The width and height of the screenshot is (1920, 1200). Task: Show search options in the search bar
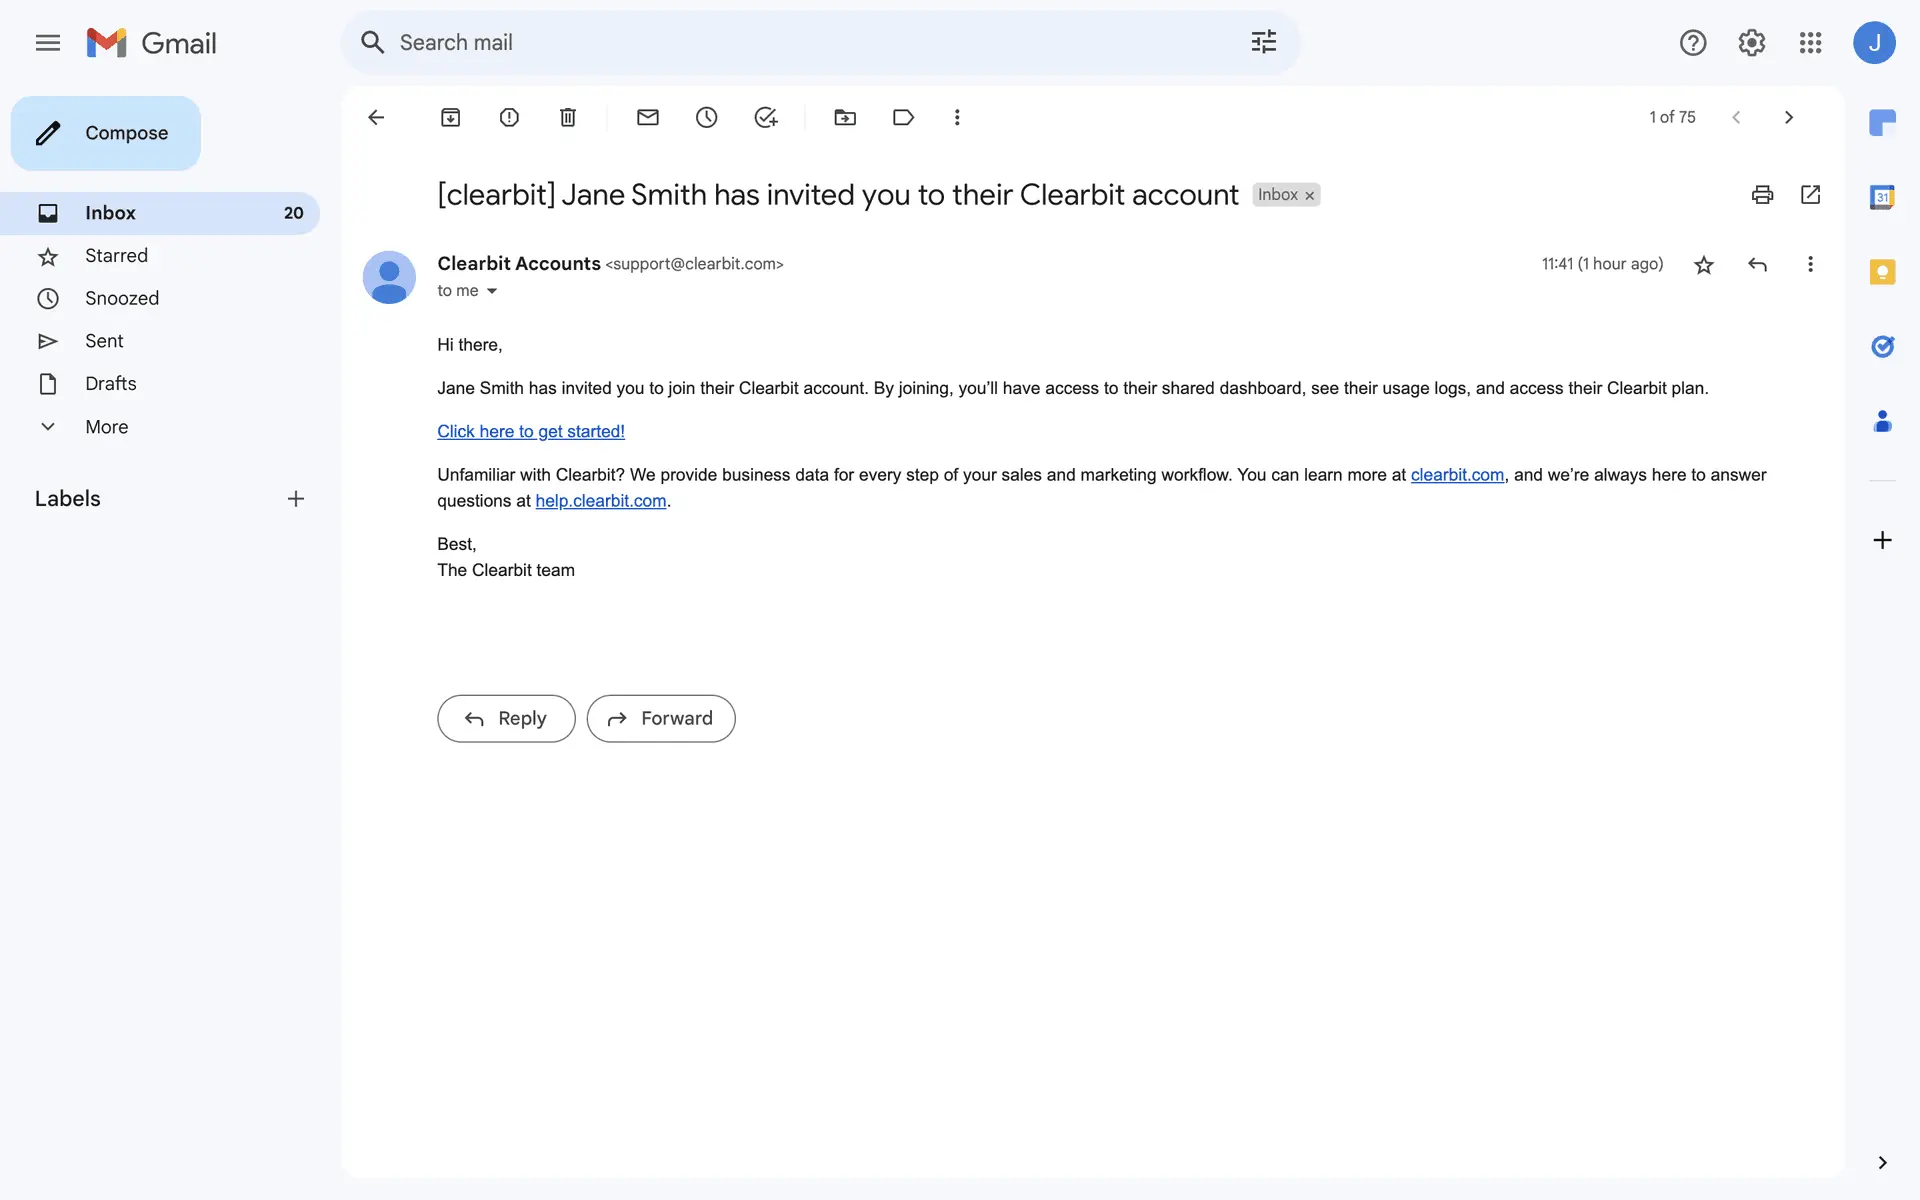1264,42
